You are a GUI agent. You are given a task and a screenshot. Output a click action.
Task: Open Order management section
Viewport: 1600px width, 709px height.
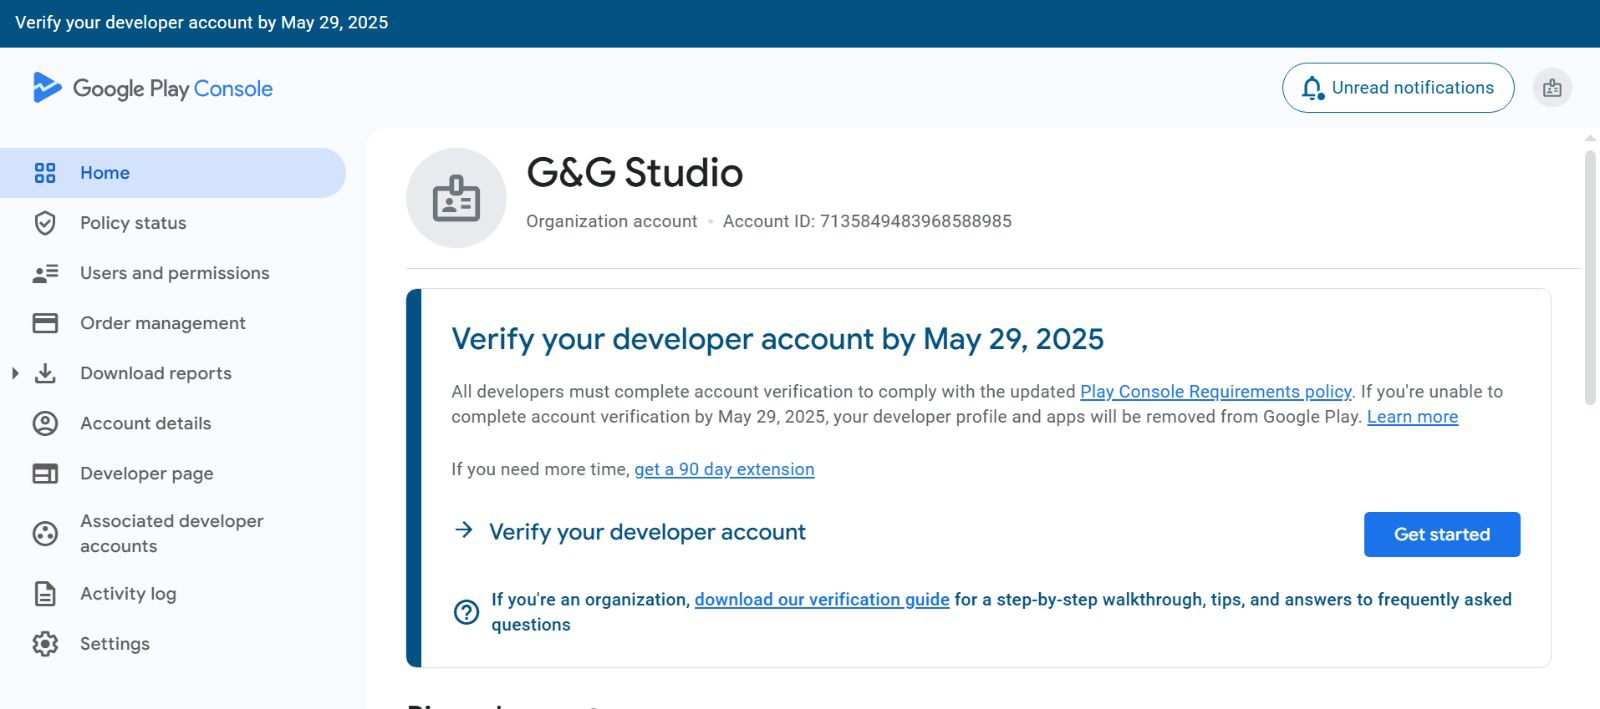point(172,323)
